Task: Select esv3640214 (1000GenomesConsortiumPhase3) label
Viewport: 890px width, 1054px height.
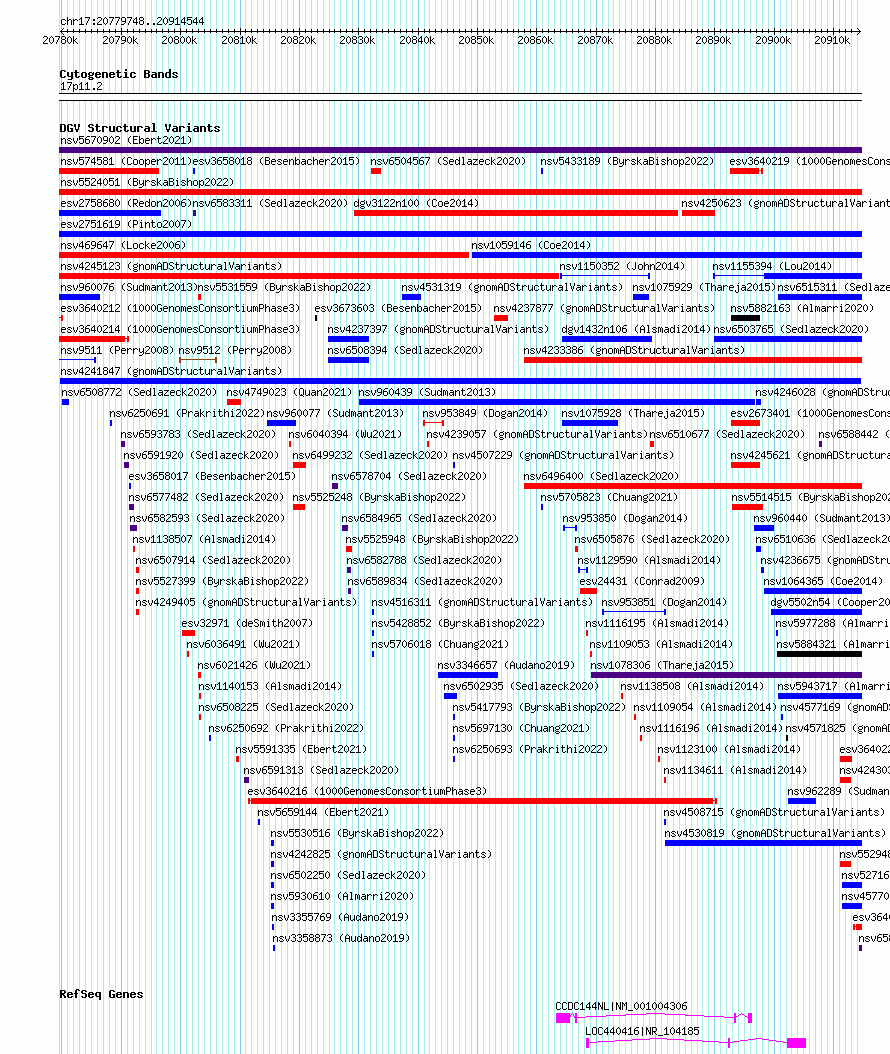Action: [x=180, y=329]
